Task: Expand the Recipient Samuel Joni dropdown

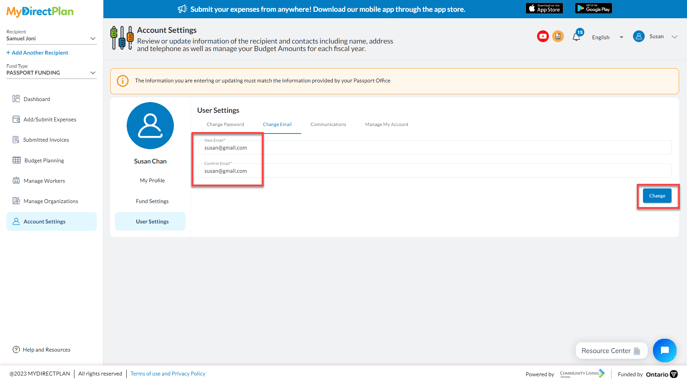Action: tap(51, 39)
